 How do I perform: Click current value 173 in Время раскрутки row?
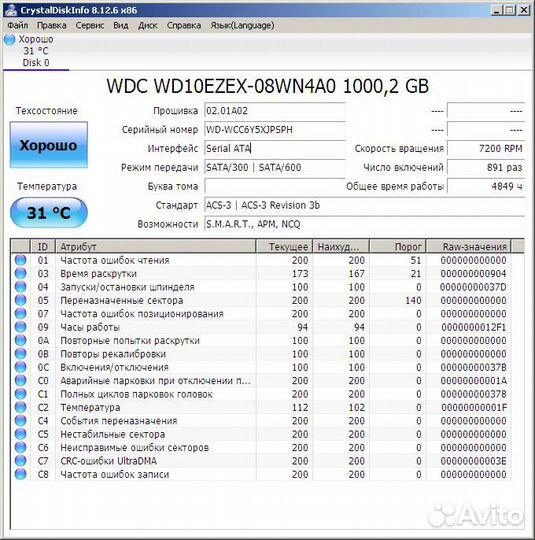click(300, 274)
